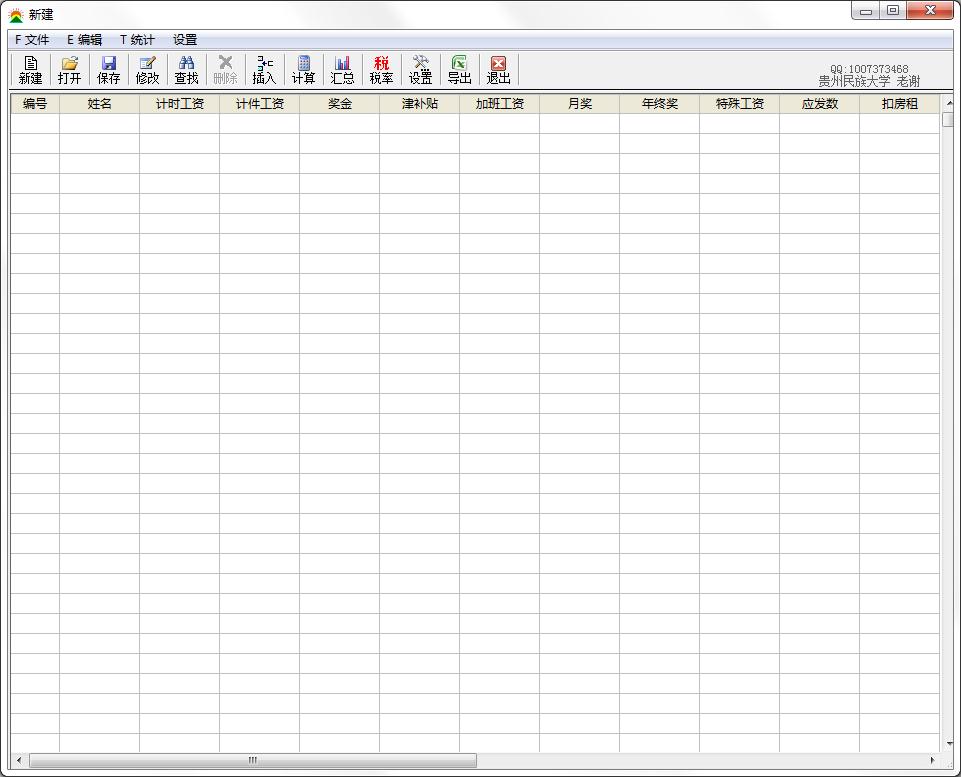Open the F 文件 menu
Viewport: 961px width, 777px height.
pos(32,40)
